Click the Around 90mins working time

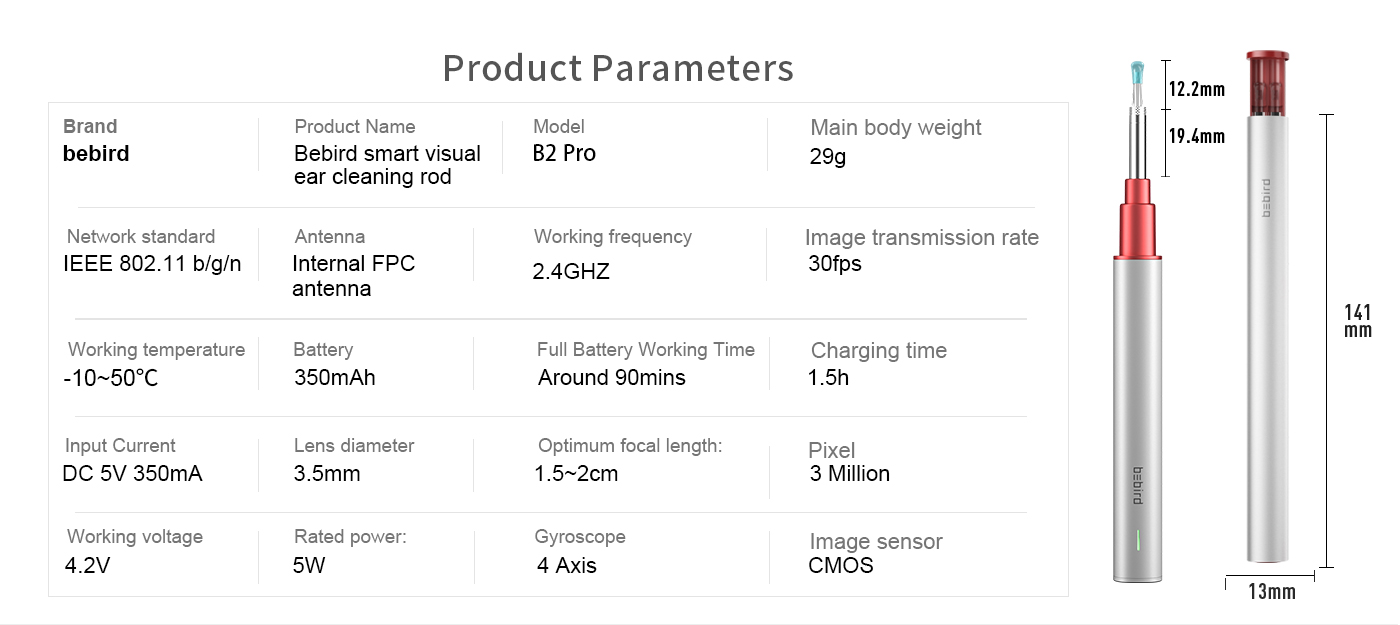[612, 378]
